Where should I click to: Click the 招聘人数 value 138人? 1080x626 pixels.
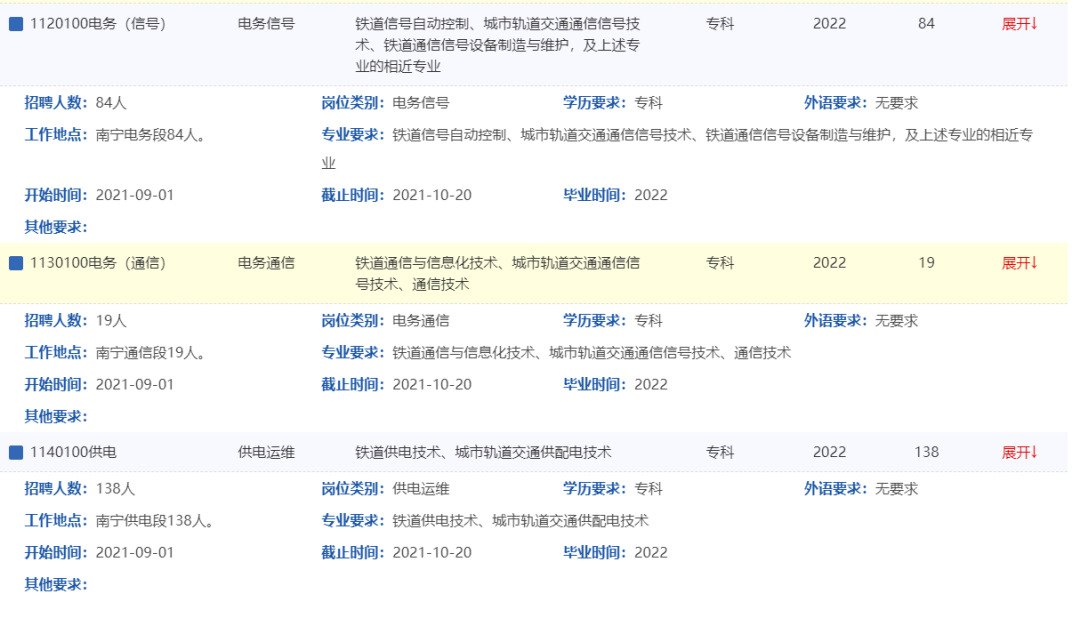point(115,489)
